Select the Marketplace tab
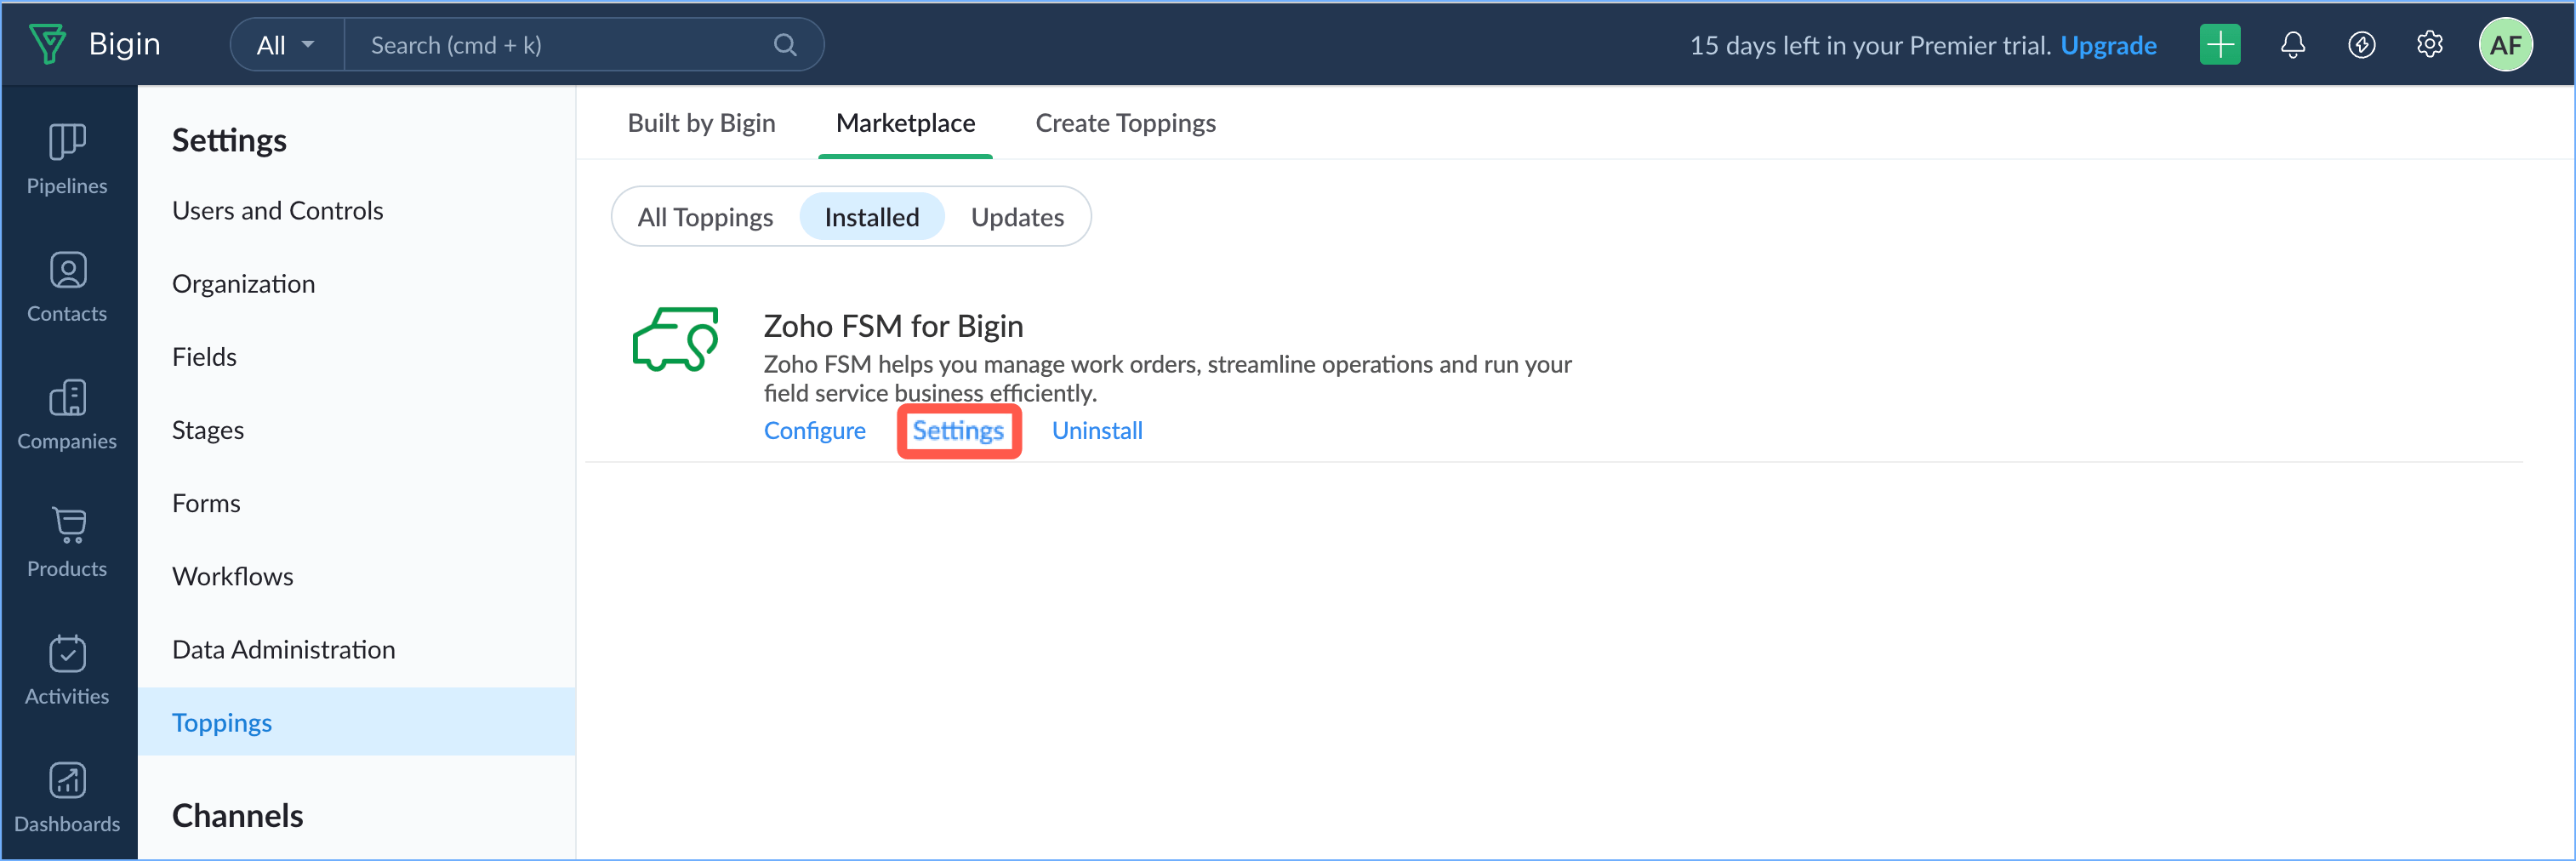This screenshot has width=2576, height=861. pyautogui.click(x=905, y=123)
